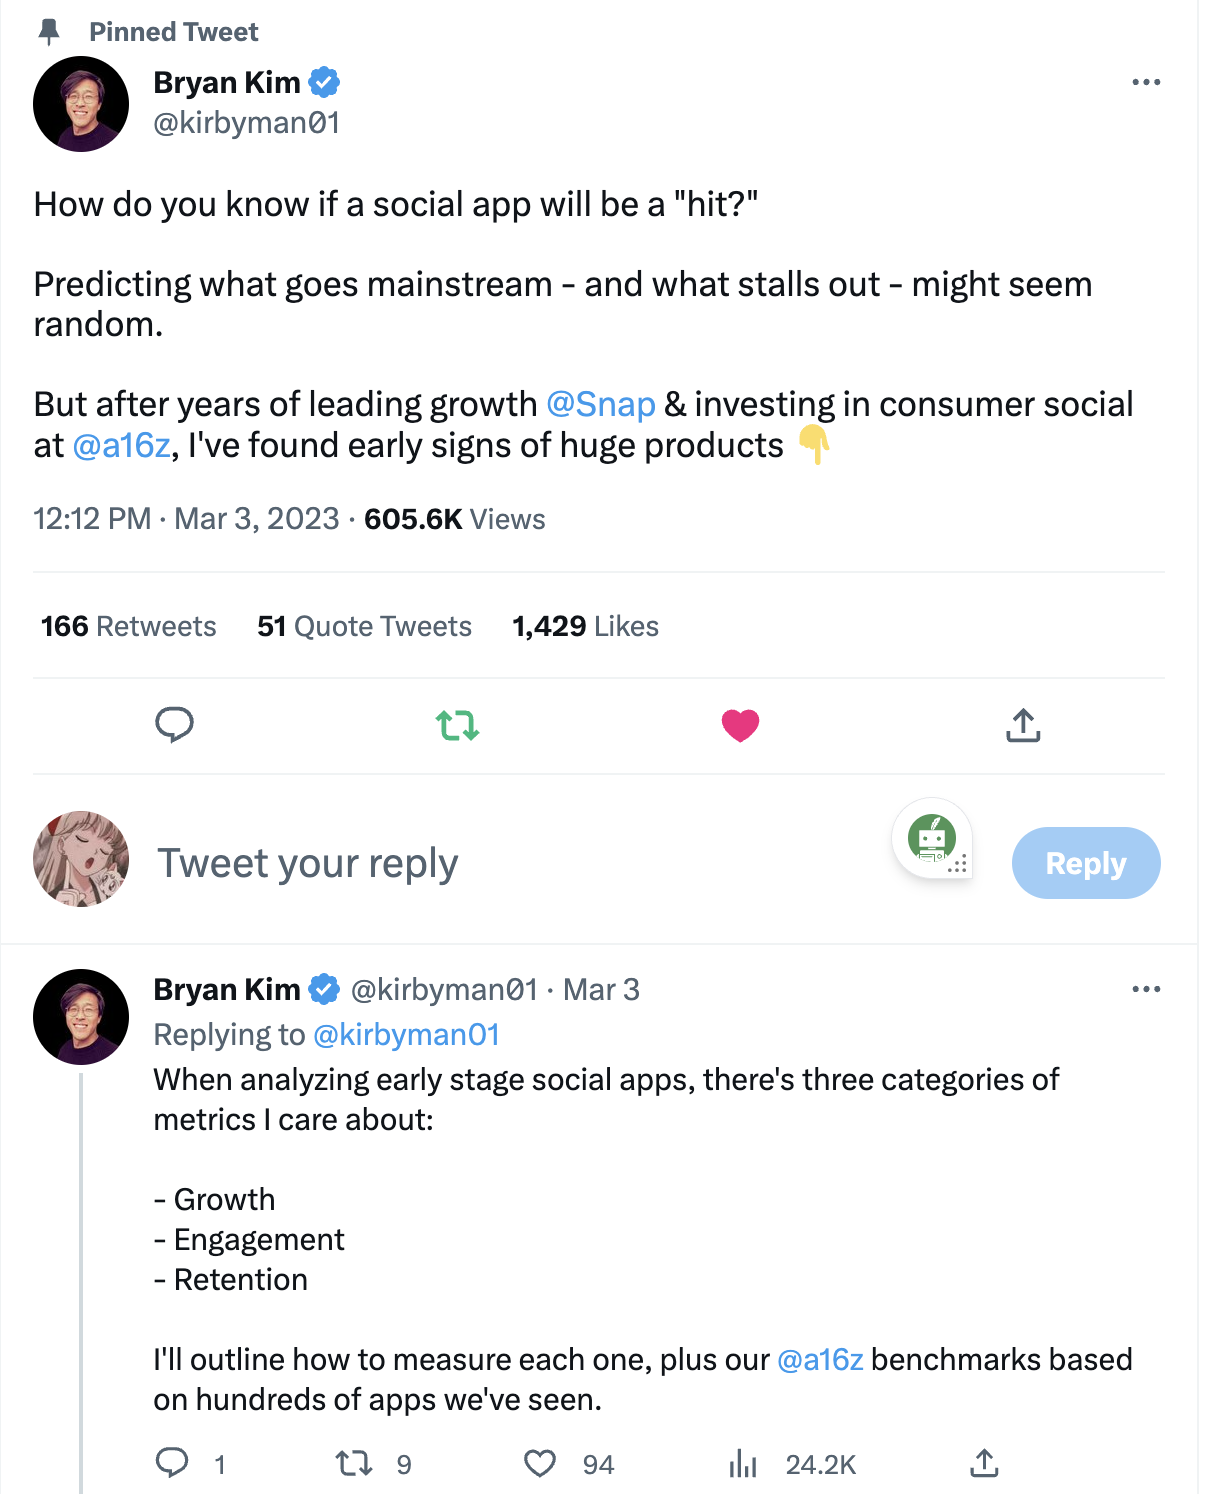View the 1,429 Likes list

click(585, 626)
